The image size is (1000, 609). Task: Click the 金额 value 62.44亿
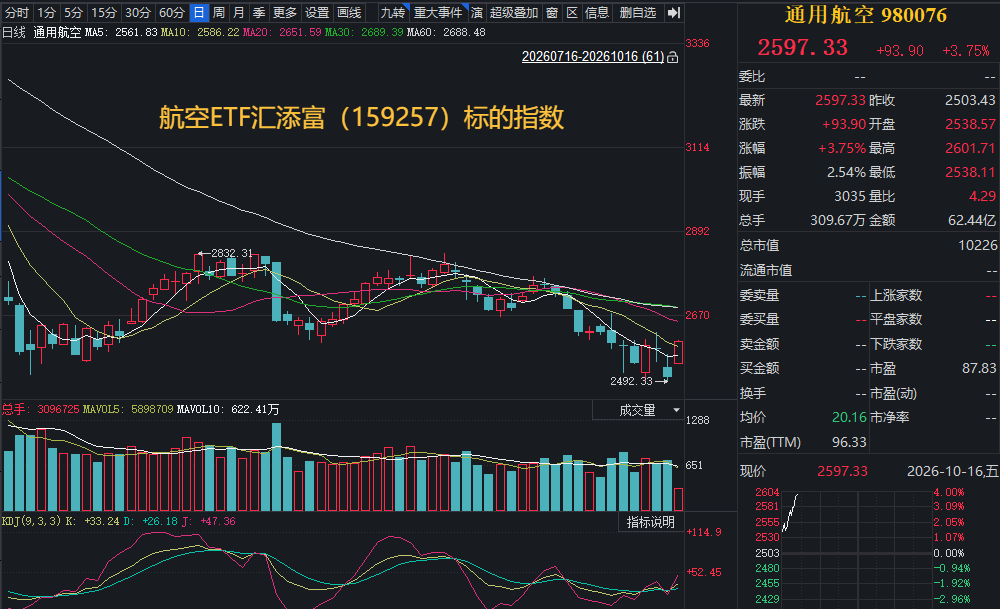point(971,221)
